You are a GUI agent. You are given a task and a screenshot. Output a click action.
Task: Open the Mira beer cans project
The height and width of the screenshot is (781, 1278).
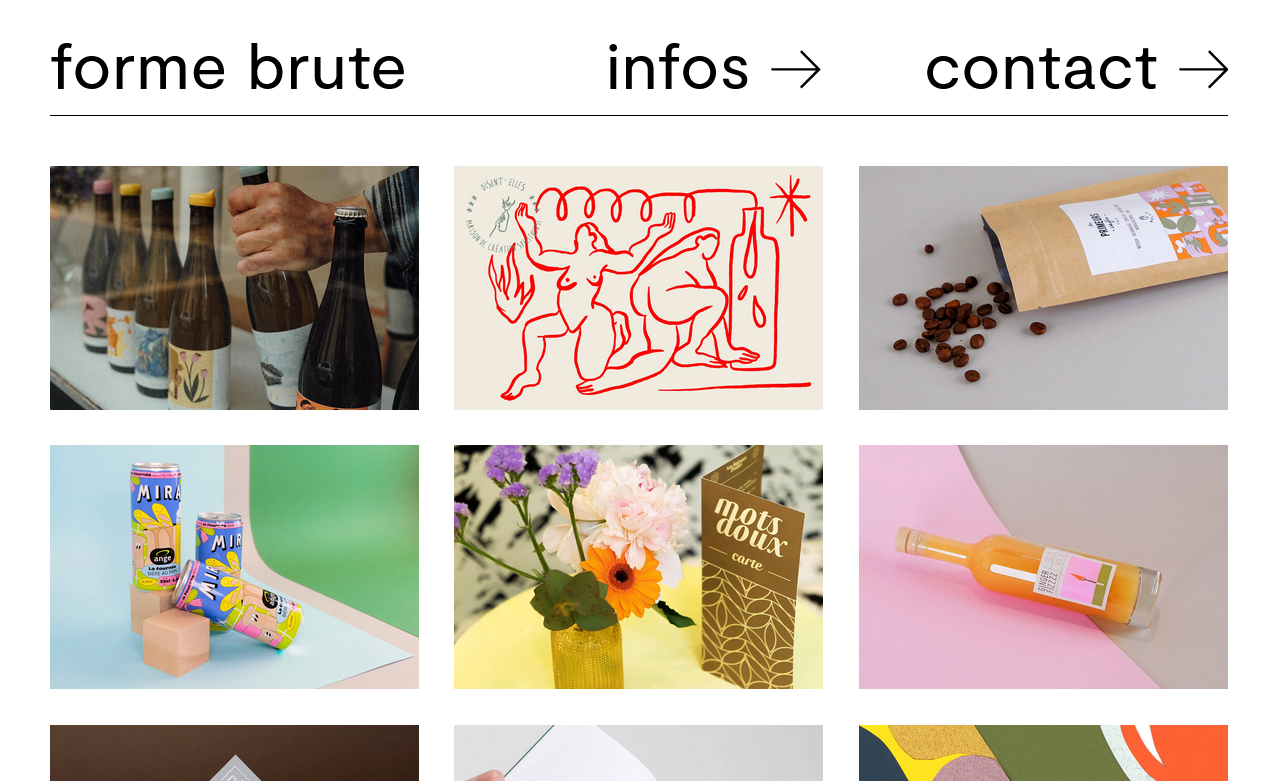point(234,567)
